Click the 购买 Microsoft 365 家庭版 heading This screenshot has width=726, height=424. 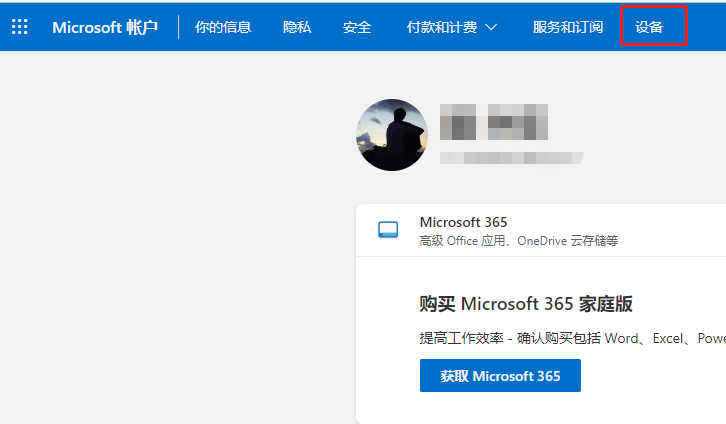click(525, 304)
